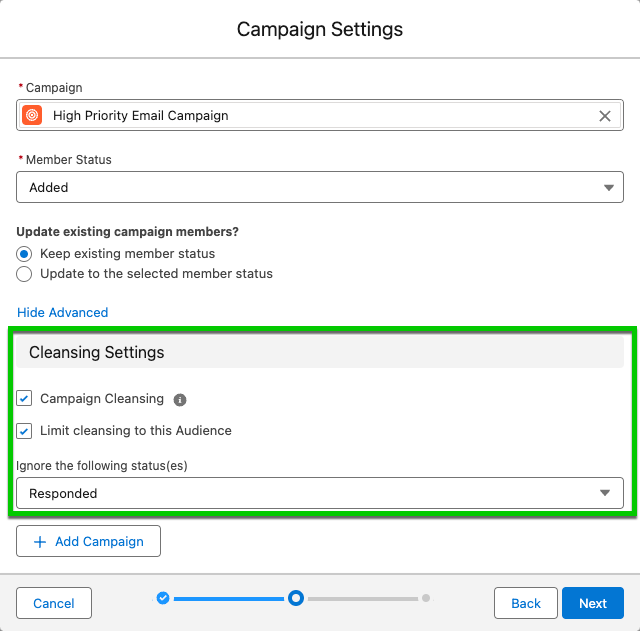Open the Ignore the following status(es) dropdown
The image size is (640, 631).
pyautogui.click(x=320, y=493)
